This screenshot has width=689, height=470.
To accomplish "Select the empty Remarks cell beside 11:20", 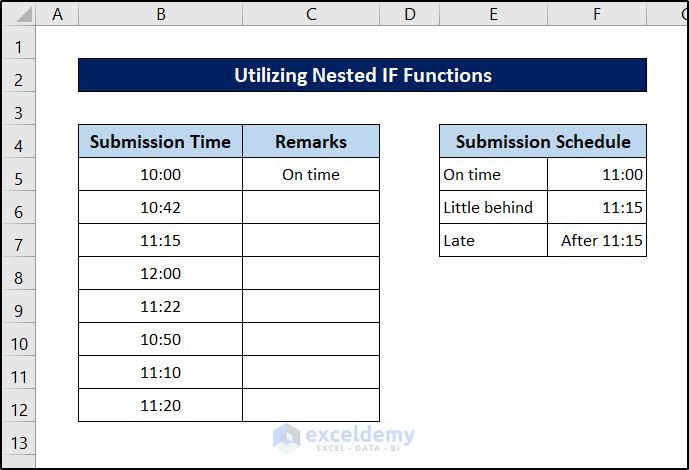I will coord(311,405).
